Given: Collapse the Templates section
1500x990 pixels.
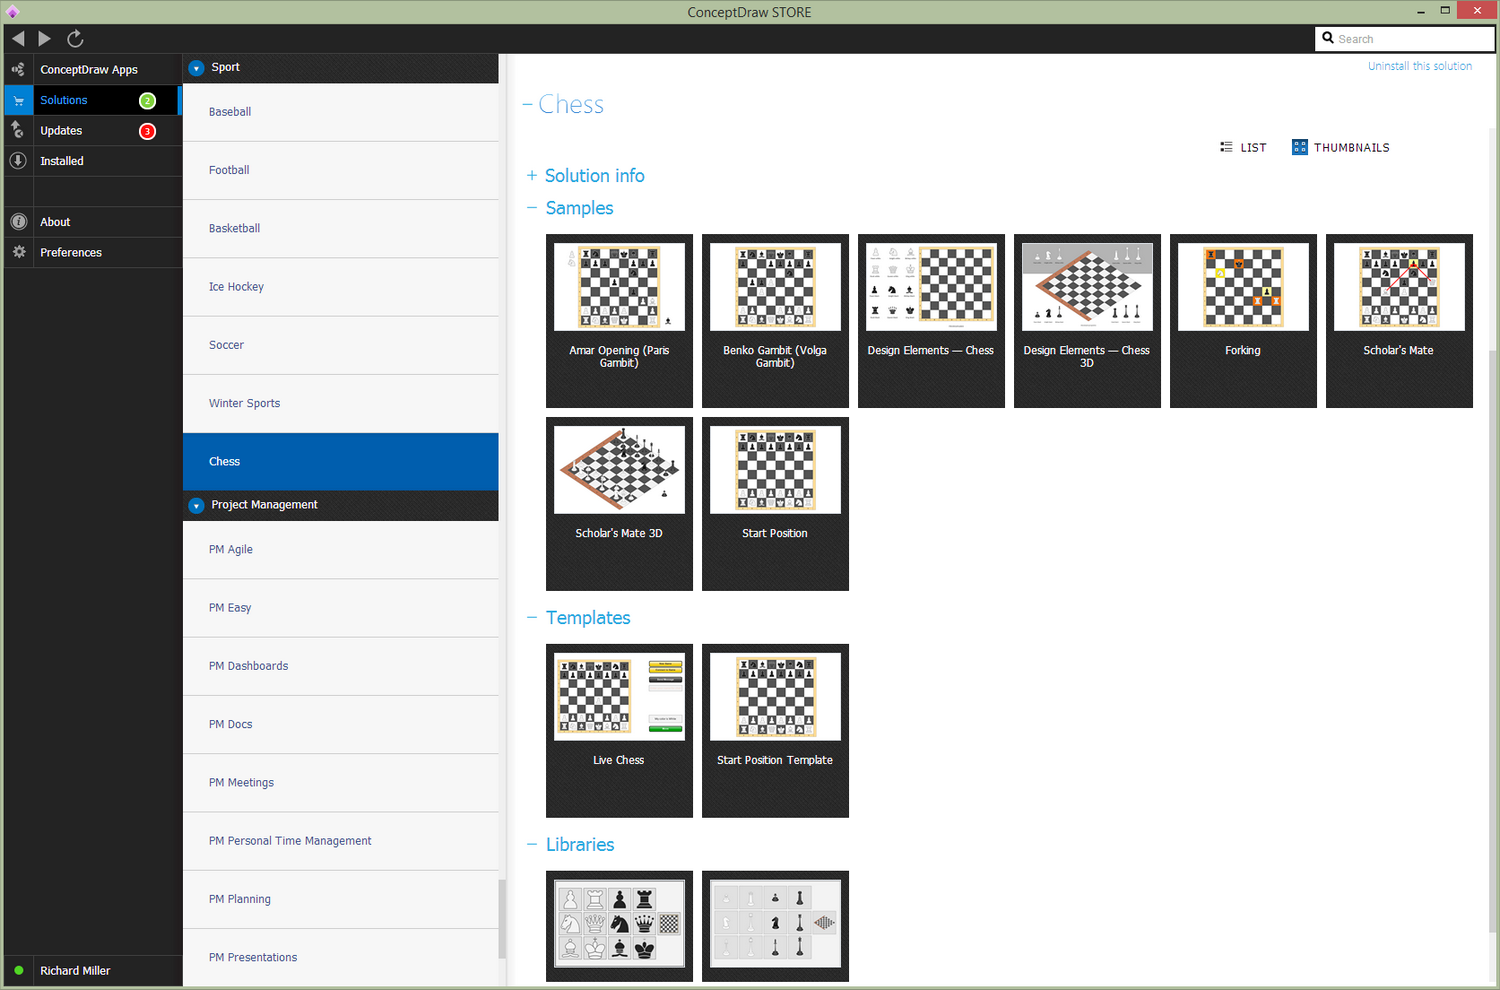Looking at the screenshot, I should pos(532,618).
